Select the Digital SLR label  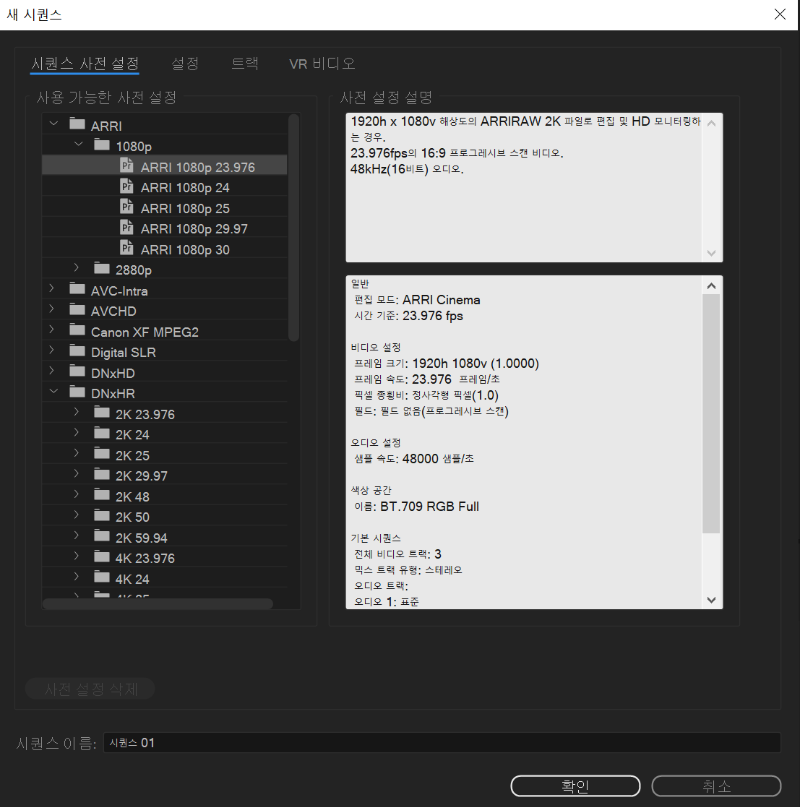coord(124,353)
